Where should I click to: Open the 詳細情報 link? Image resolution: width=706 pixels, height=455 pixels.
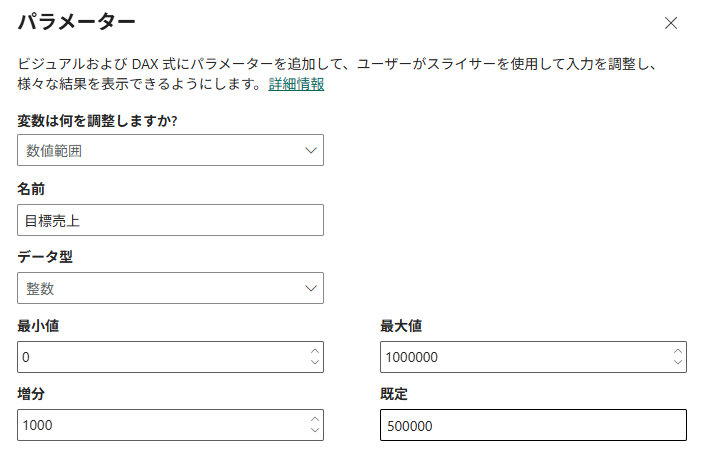pyautogui.click(x=296, y=84)
